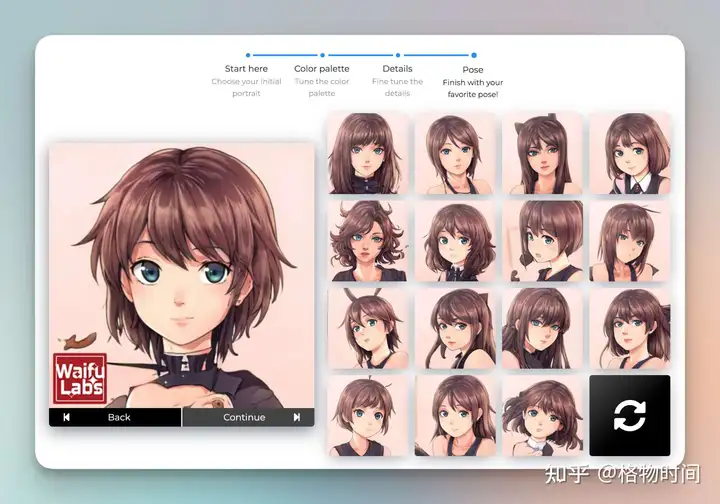The width and height of the screenshot is (720, 504).
Task: Click the Back button
Action: [x=115, y=417]
